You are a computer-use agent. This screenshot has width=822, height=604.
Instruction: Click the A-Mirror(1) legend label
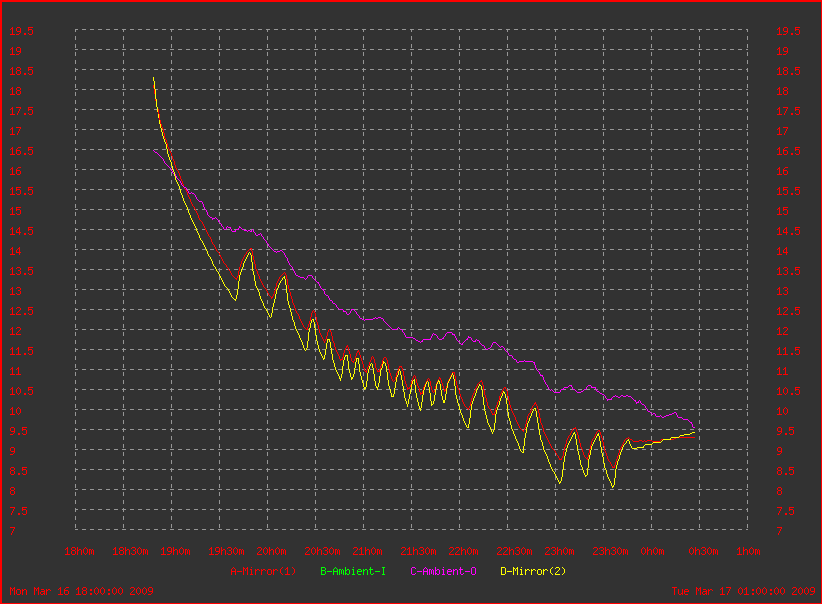pyautogui.click(x=263, y=571)
